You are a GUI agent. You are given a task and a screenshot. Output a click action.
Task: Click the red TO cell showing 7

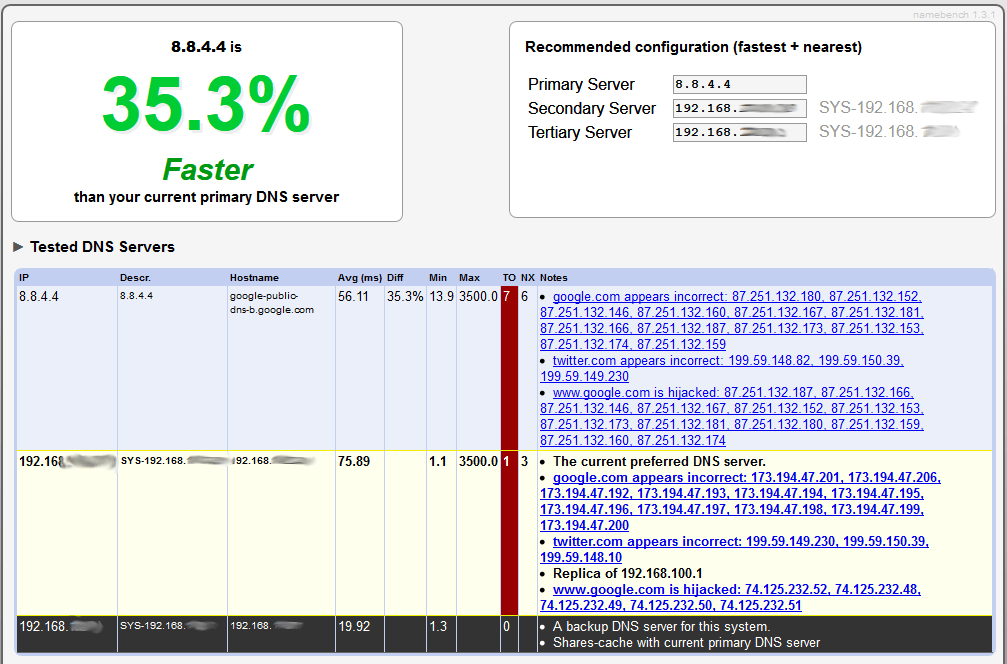point(508,297)
